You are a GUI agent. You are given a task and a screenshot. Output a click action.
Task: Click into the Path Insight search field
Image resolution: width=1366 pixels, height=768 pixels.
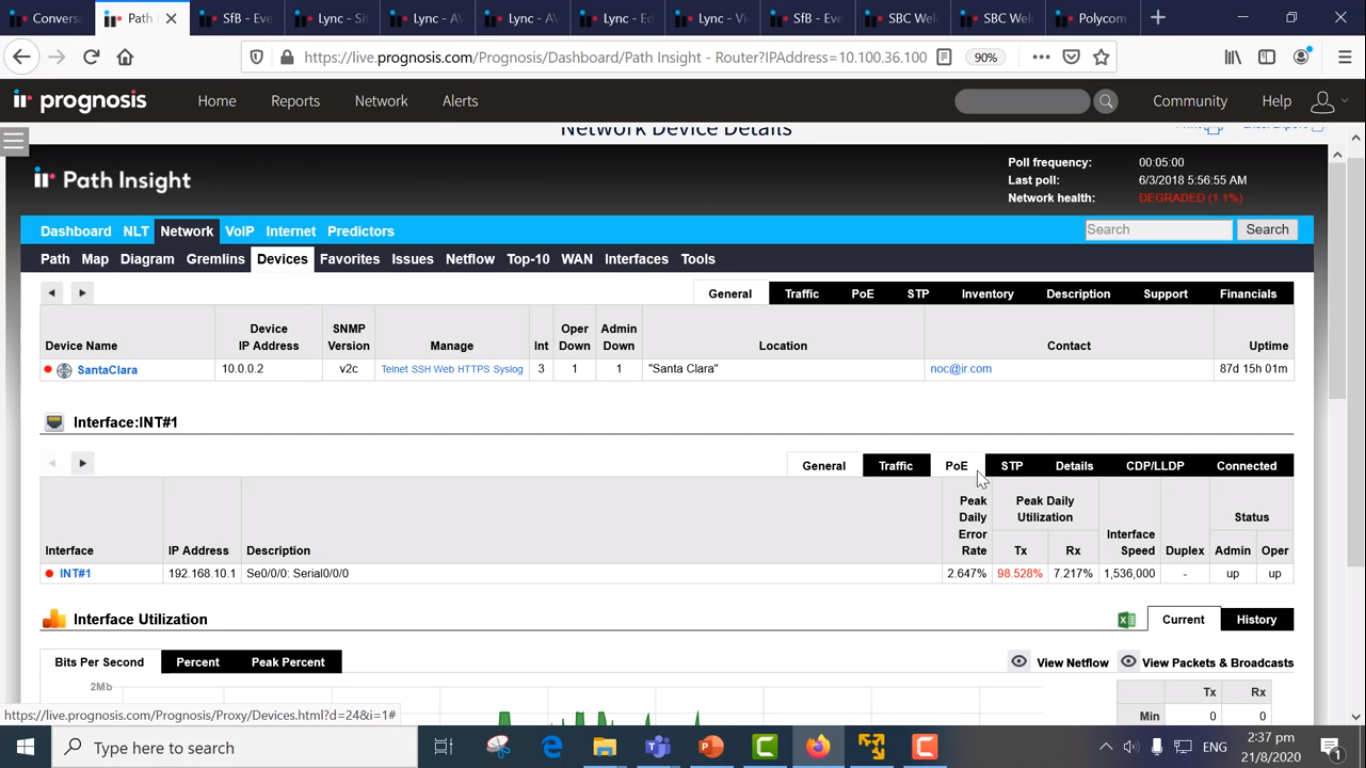pyautogui.click(x=1159, y=230)
